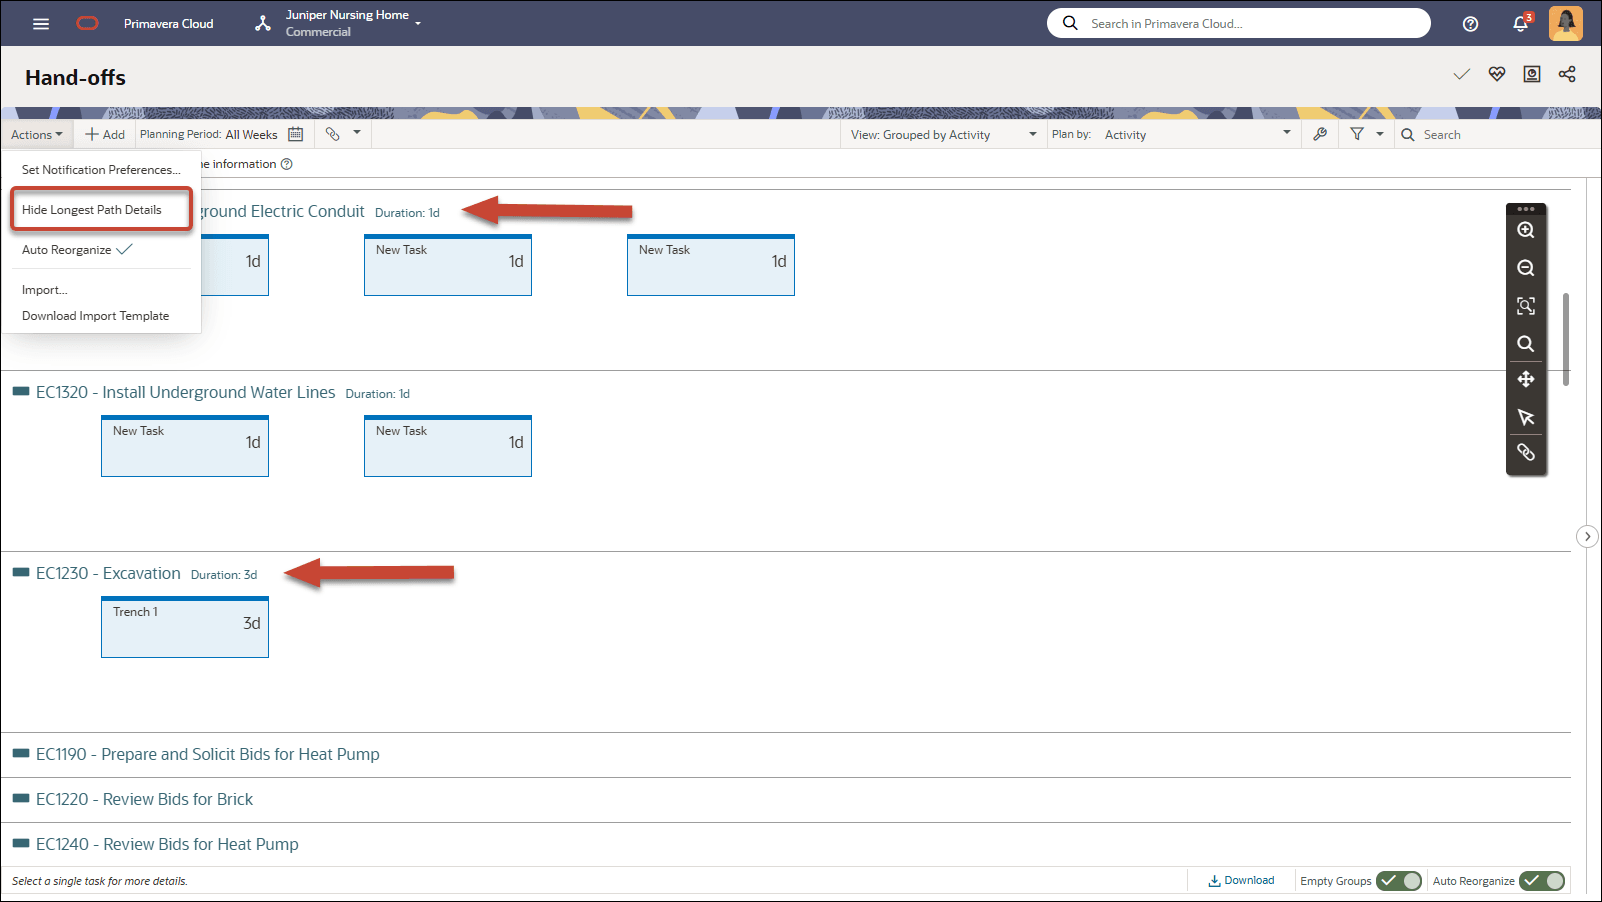Select the Trench 1 task card
Image resolution: width=1602 pixels, height=902 pixels.
185,627
